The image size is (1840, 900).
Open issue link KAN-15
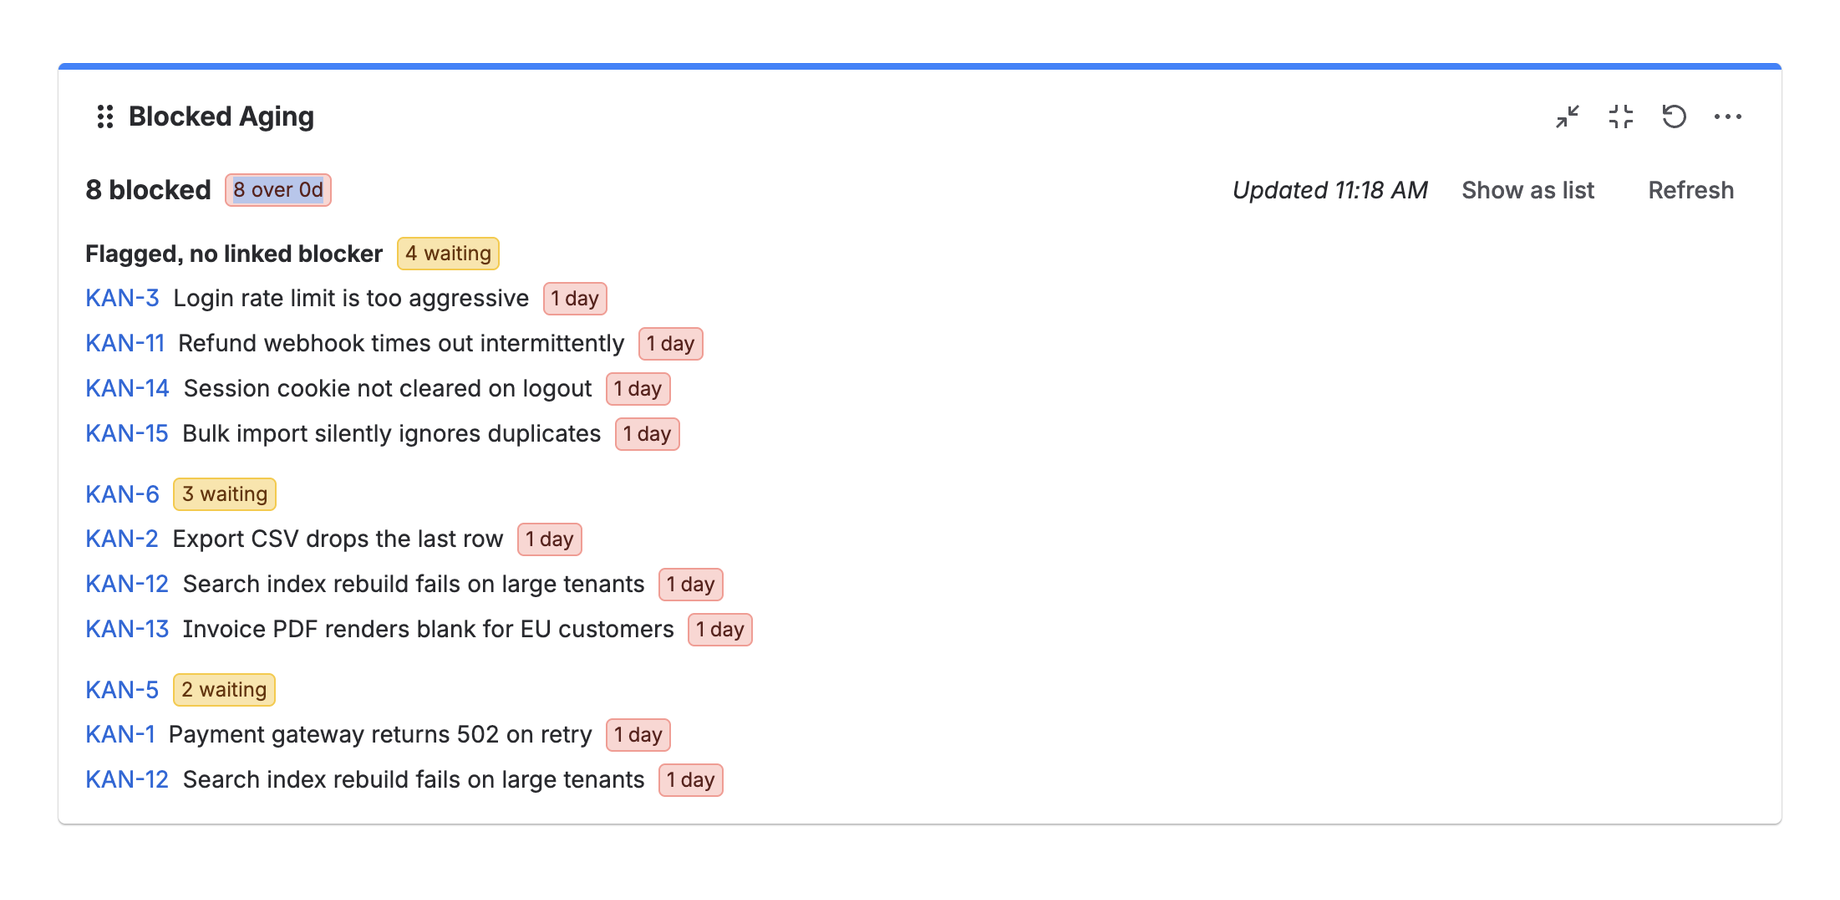[x=127, y=433]
